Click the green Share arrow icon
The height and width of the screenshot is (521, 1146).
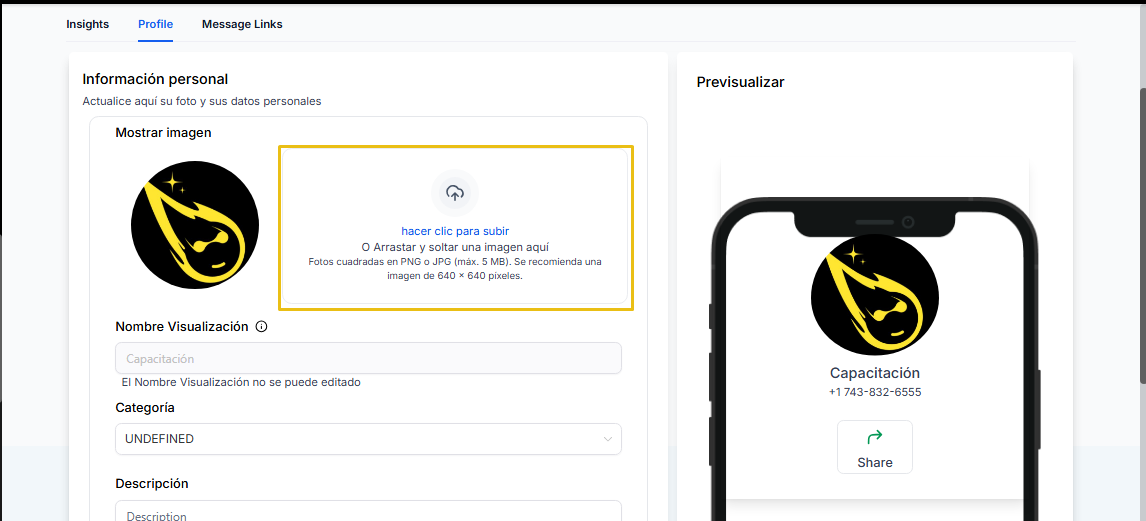click(x=875, y=437)
